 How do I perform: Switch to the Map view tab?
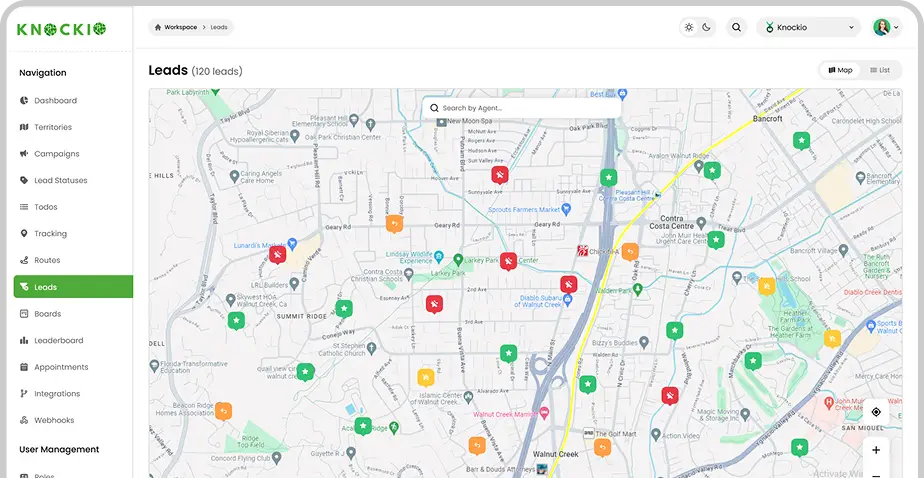click(x=840, y=70)
